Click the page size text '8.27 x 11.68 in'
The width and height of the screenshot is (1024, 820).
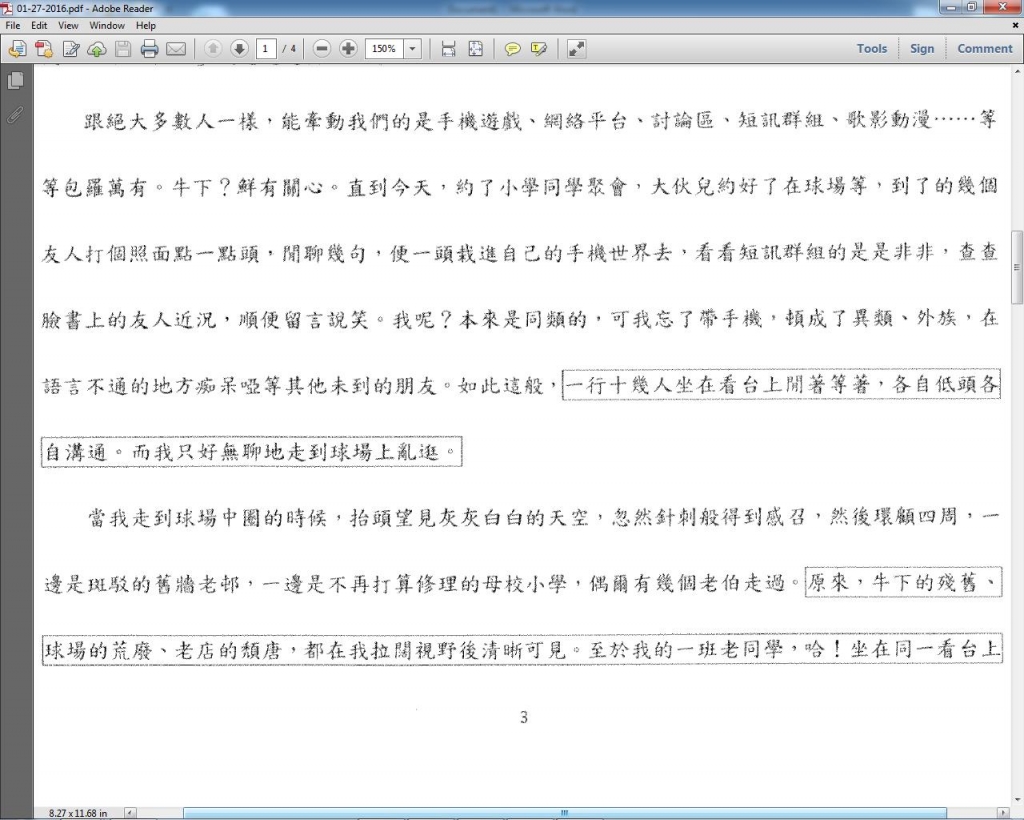78,813
